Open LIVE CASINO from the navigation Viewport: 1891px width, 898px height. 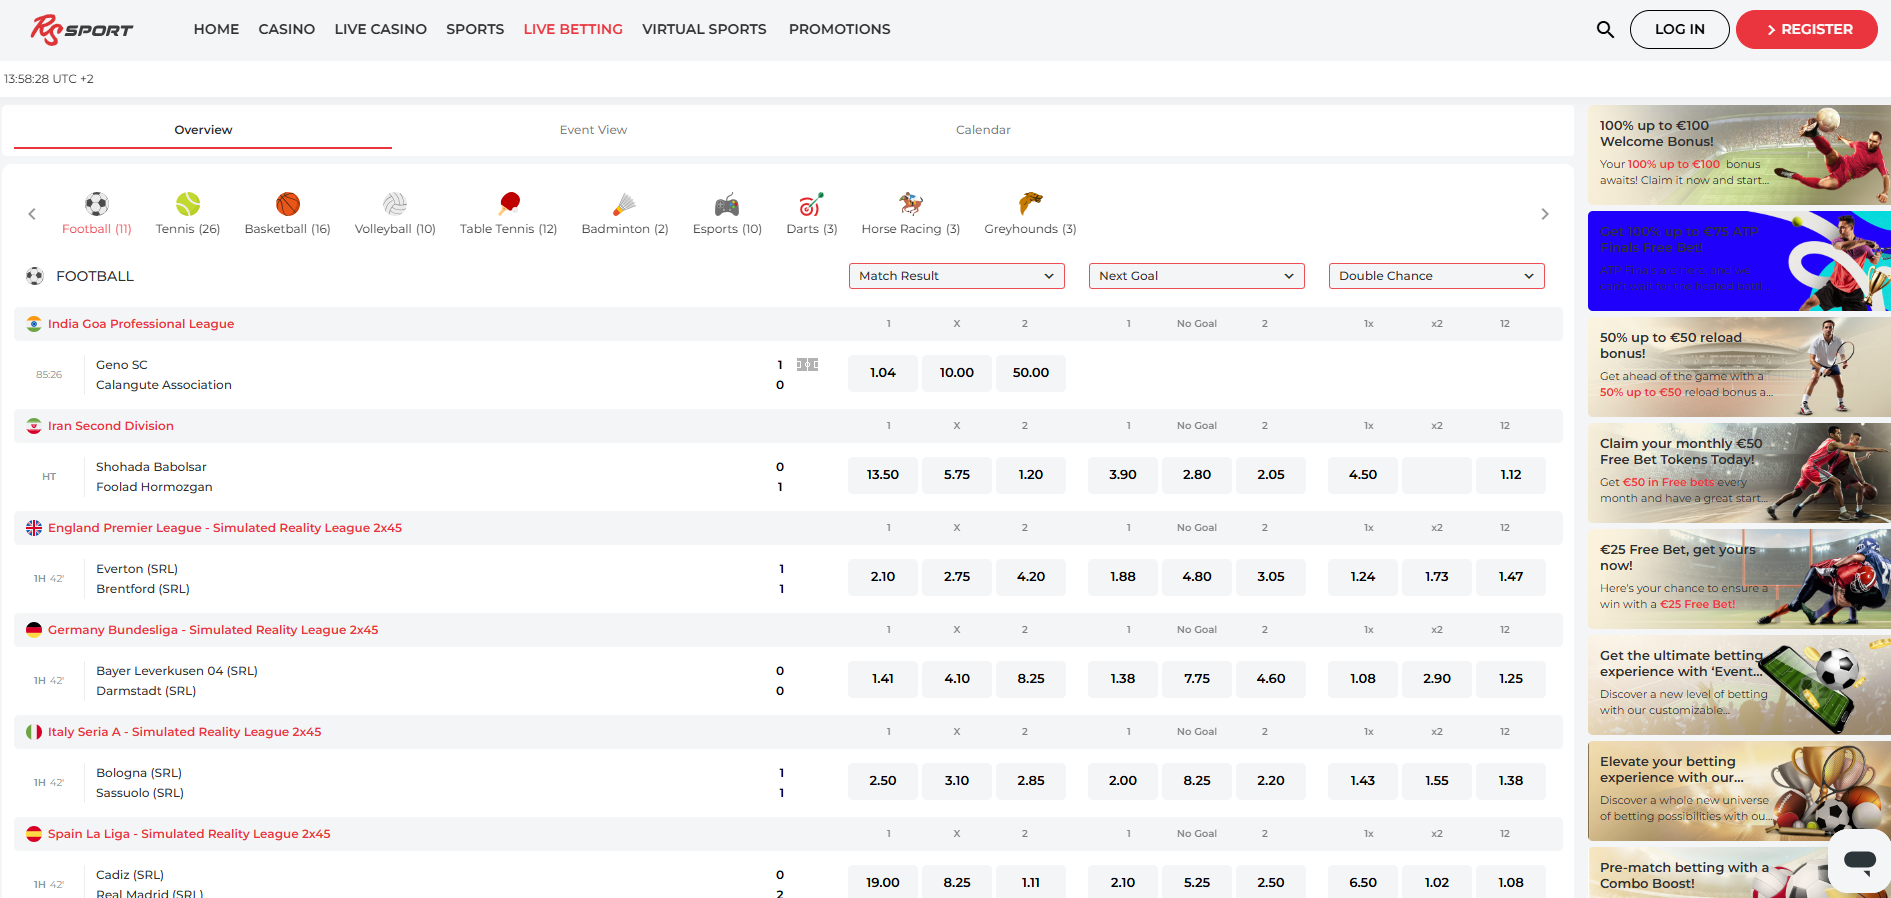coord(381,29)
